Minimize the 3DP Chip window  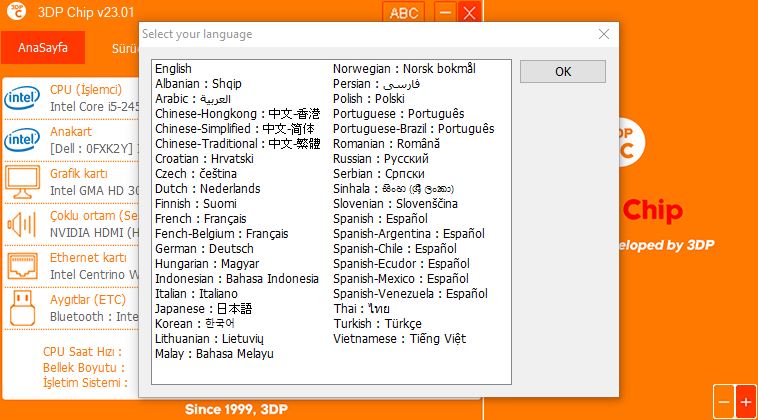point(445,12)
